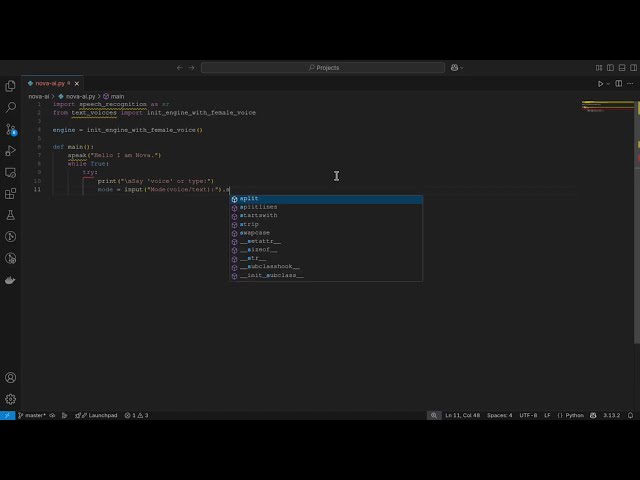Open the Testing flask view
The width and height of the screenshot is (640, 480).
(x=11, y=215)
